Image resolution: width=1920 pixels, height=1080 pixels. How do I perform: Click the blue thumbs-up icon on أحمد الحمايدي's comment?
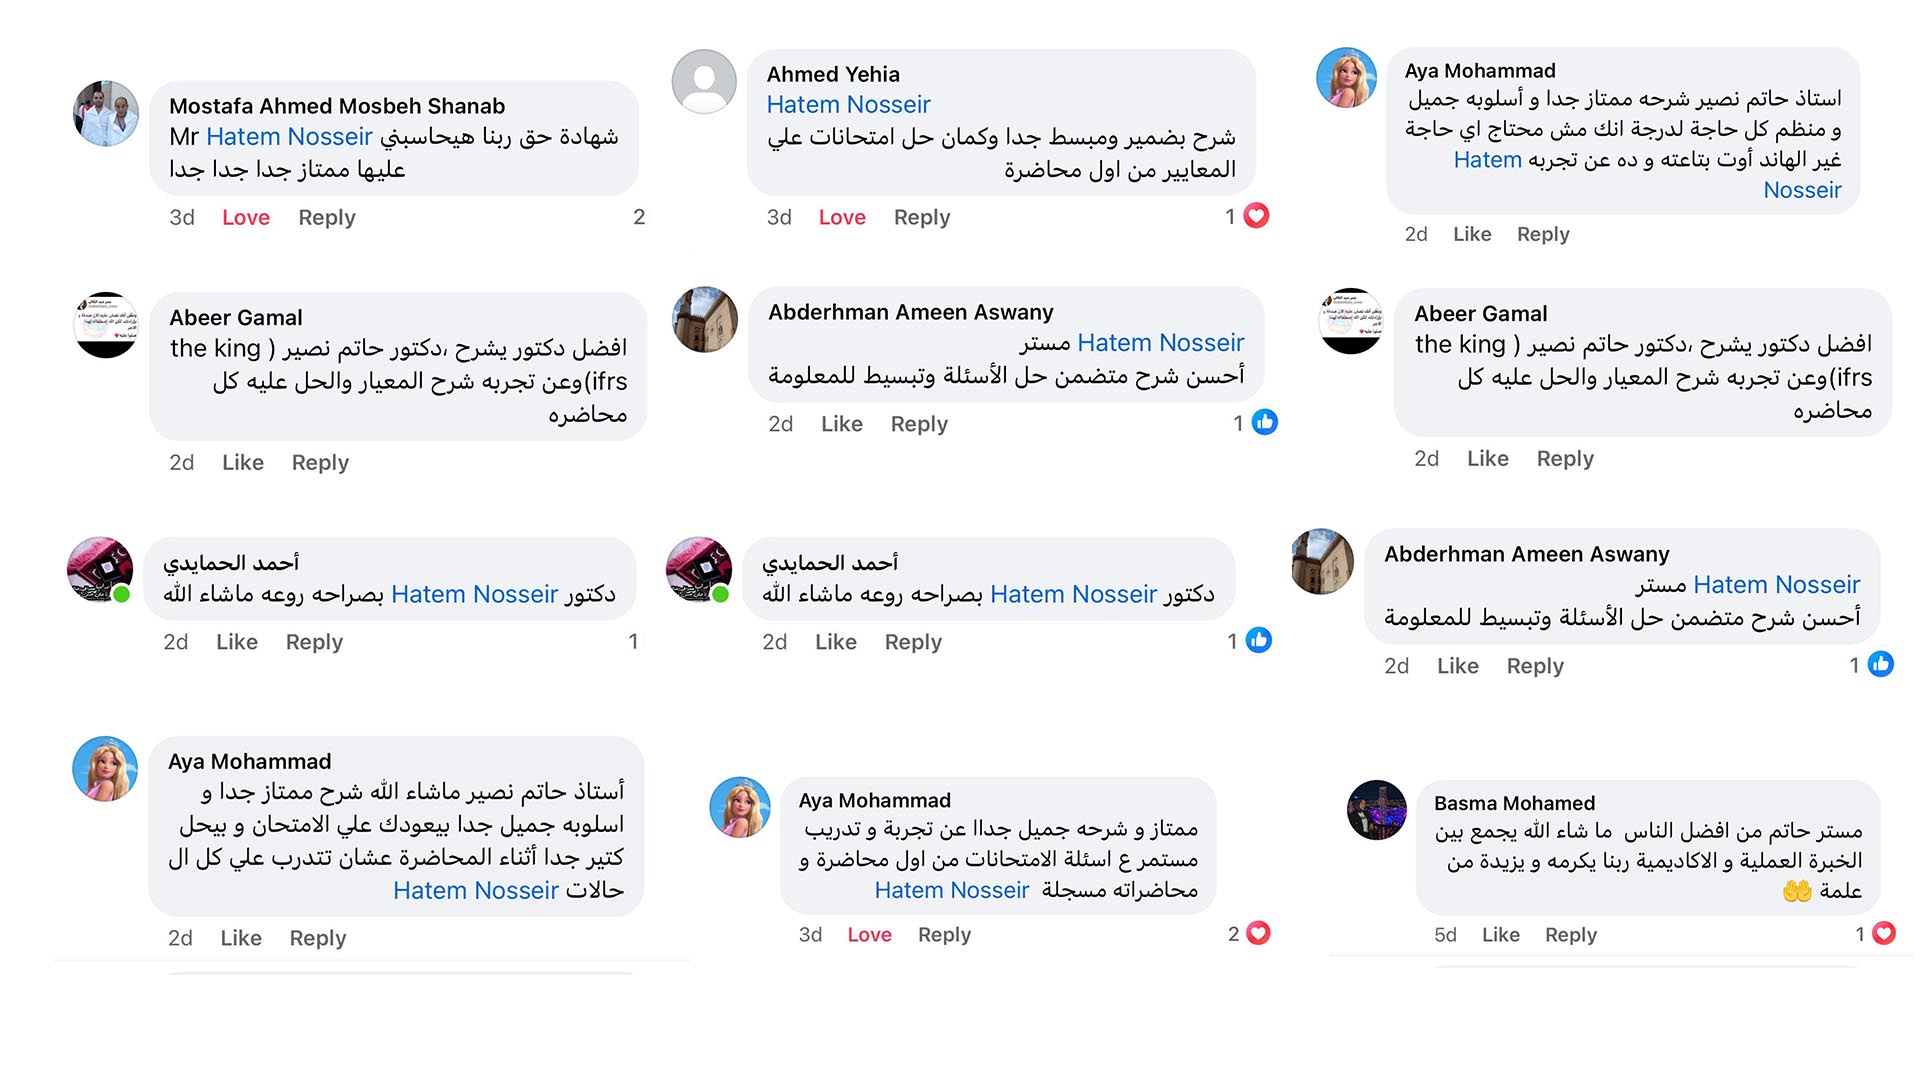1259,641
